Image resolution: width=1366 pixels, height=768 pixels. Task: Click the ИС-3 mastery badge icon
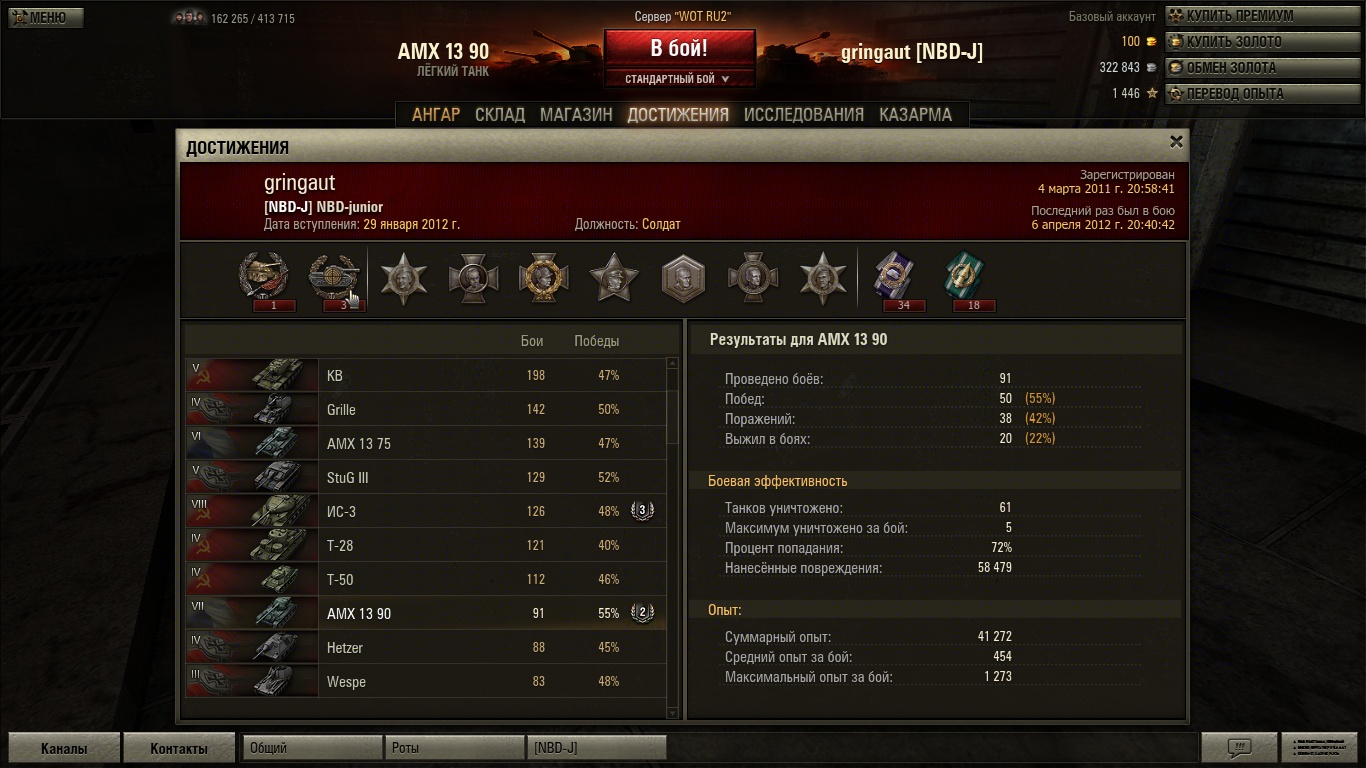point(643,511)
